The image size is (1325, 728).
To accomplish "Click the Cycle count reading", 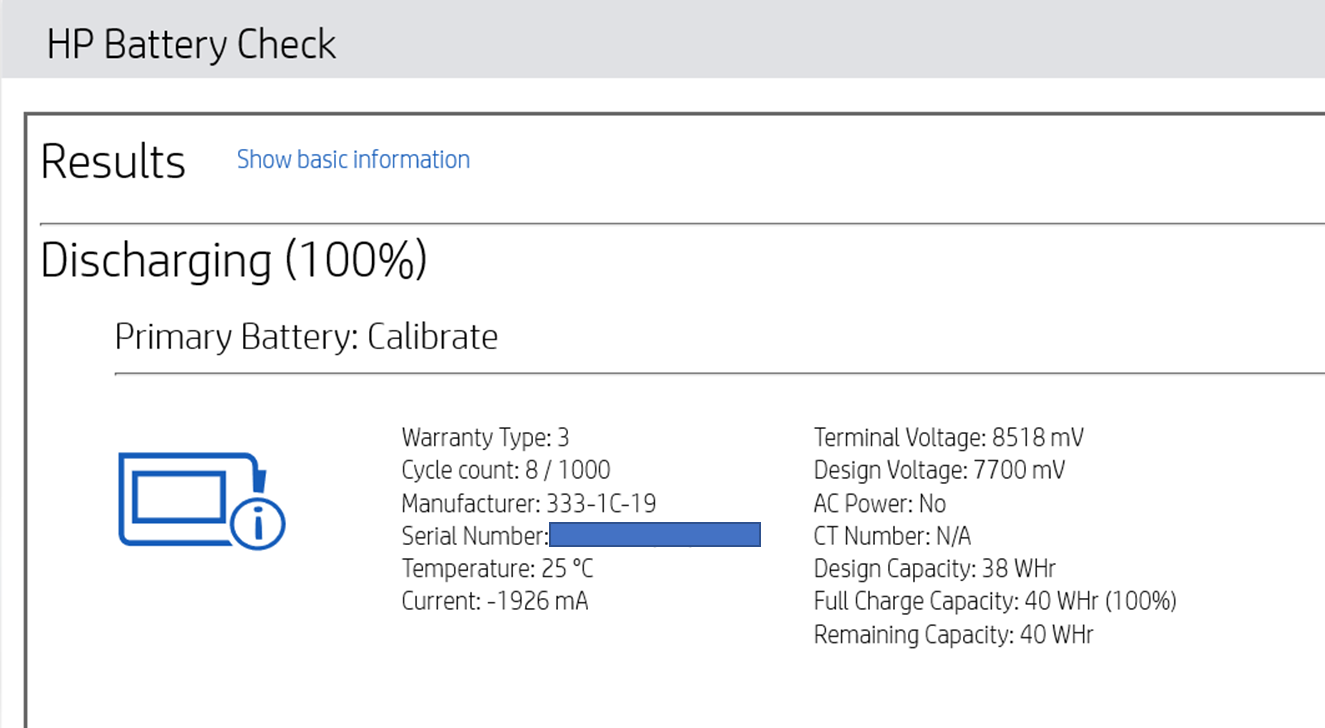I will click(505, 470).
